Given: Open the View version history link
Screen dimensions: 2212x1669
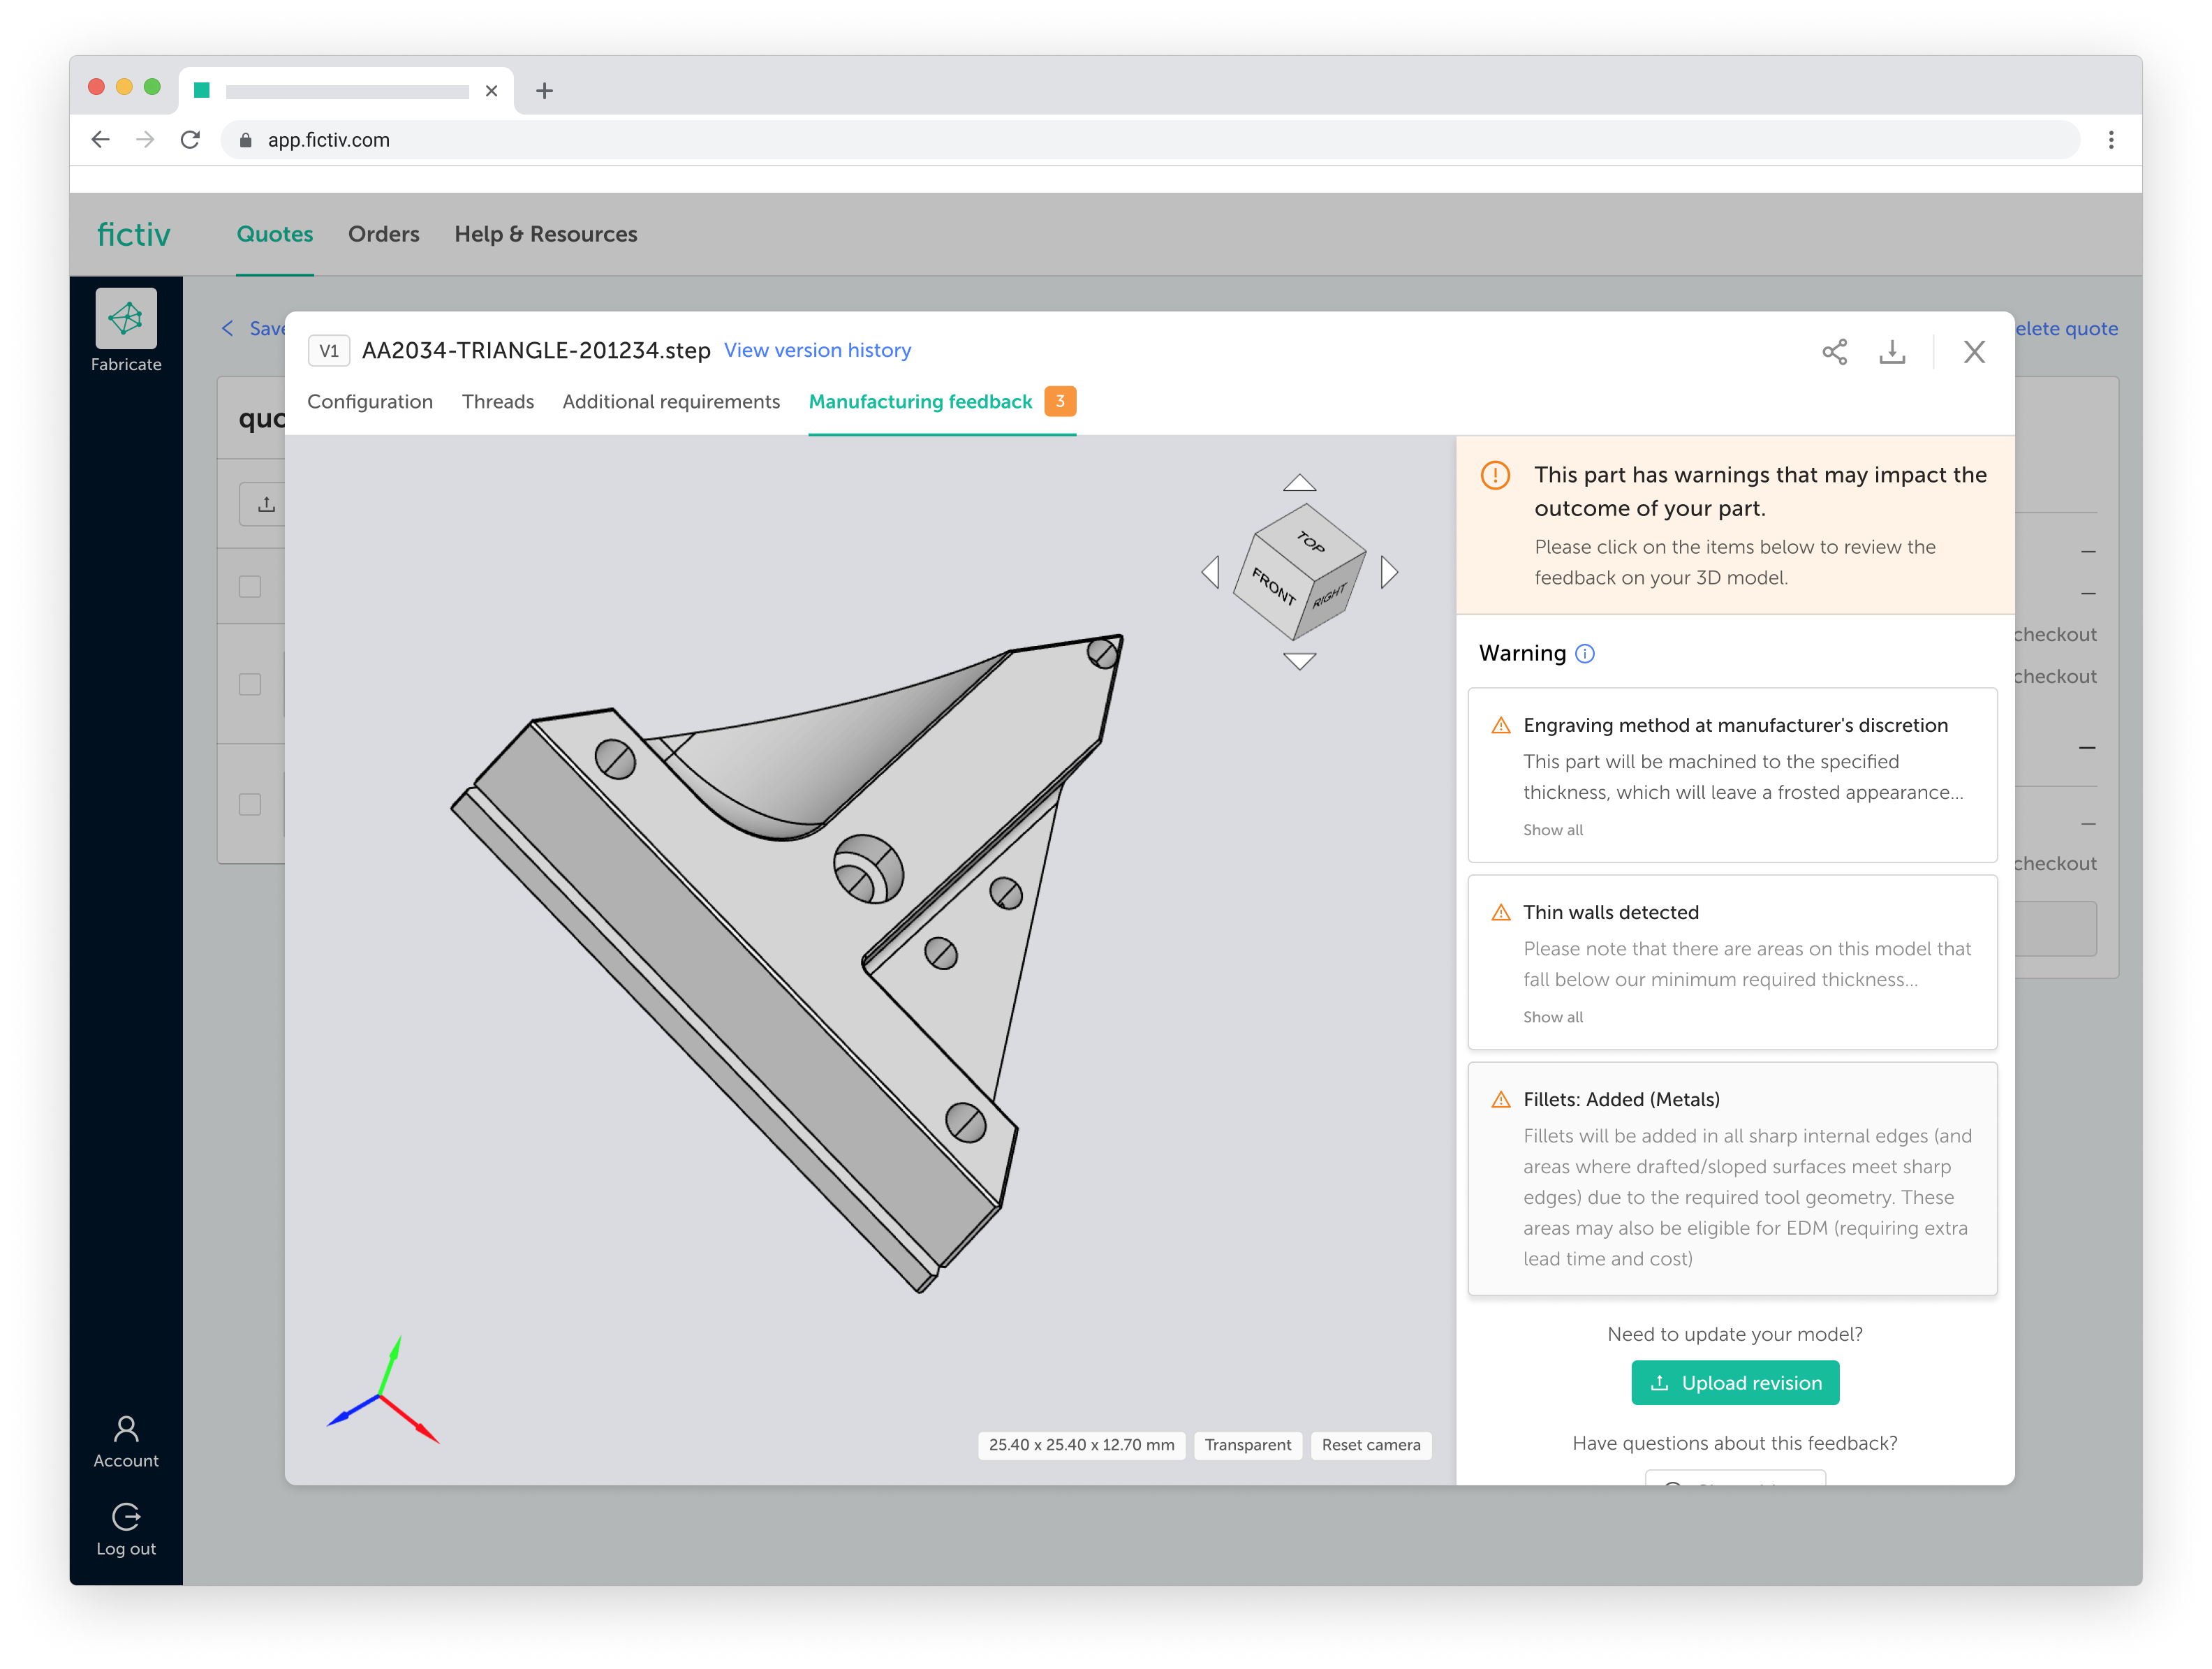Looking at the screenshot, I should click(817, 350).
